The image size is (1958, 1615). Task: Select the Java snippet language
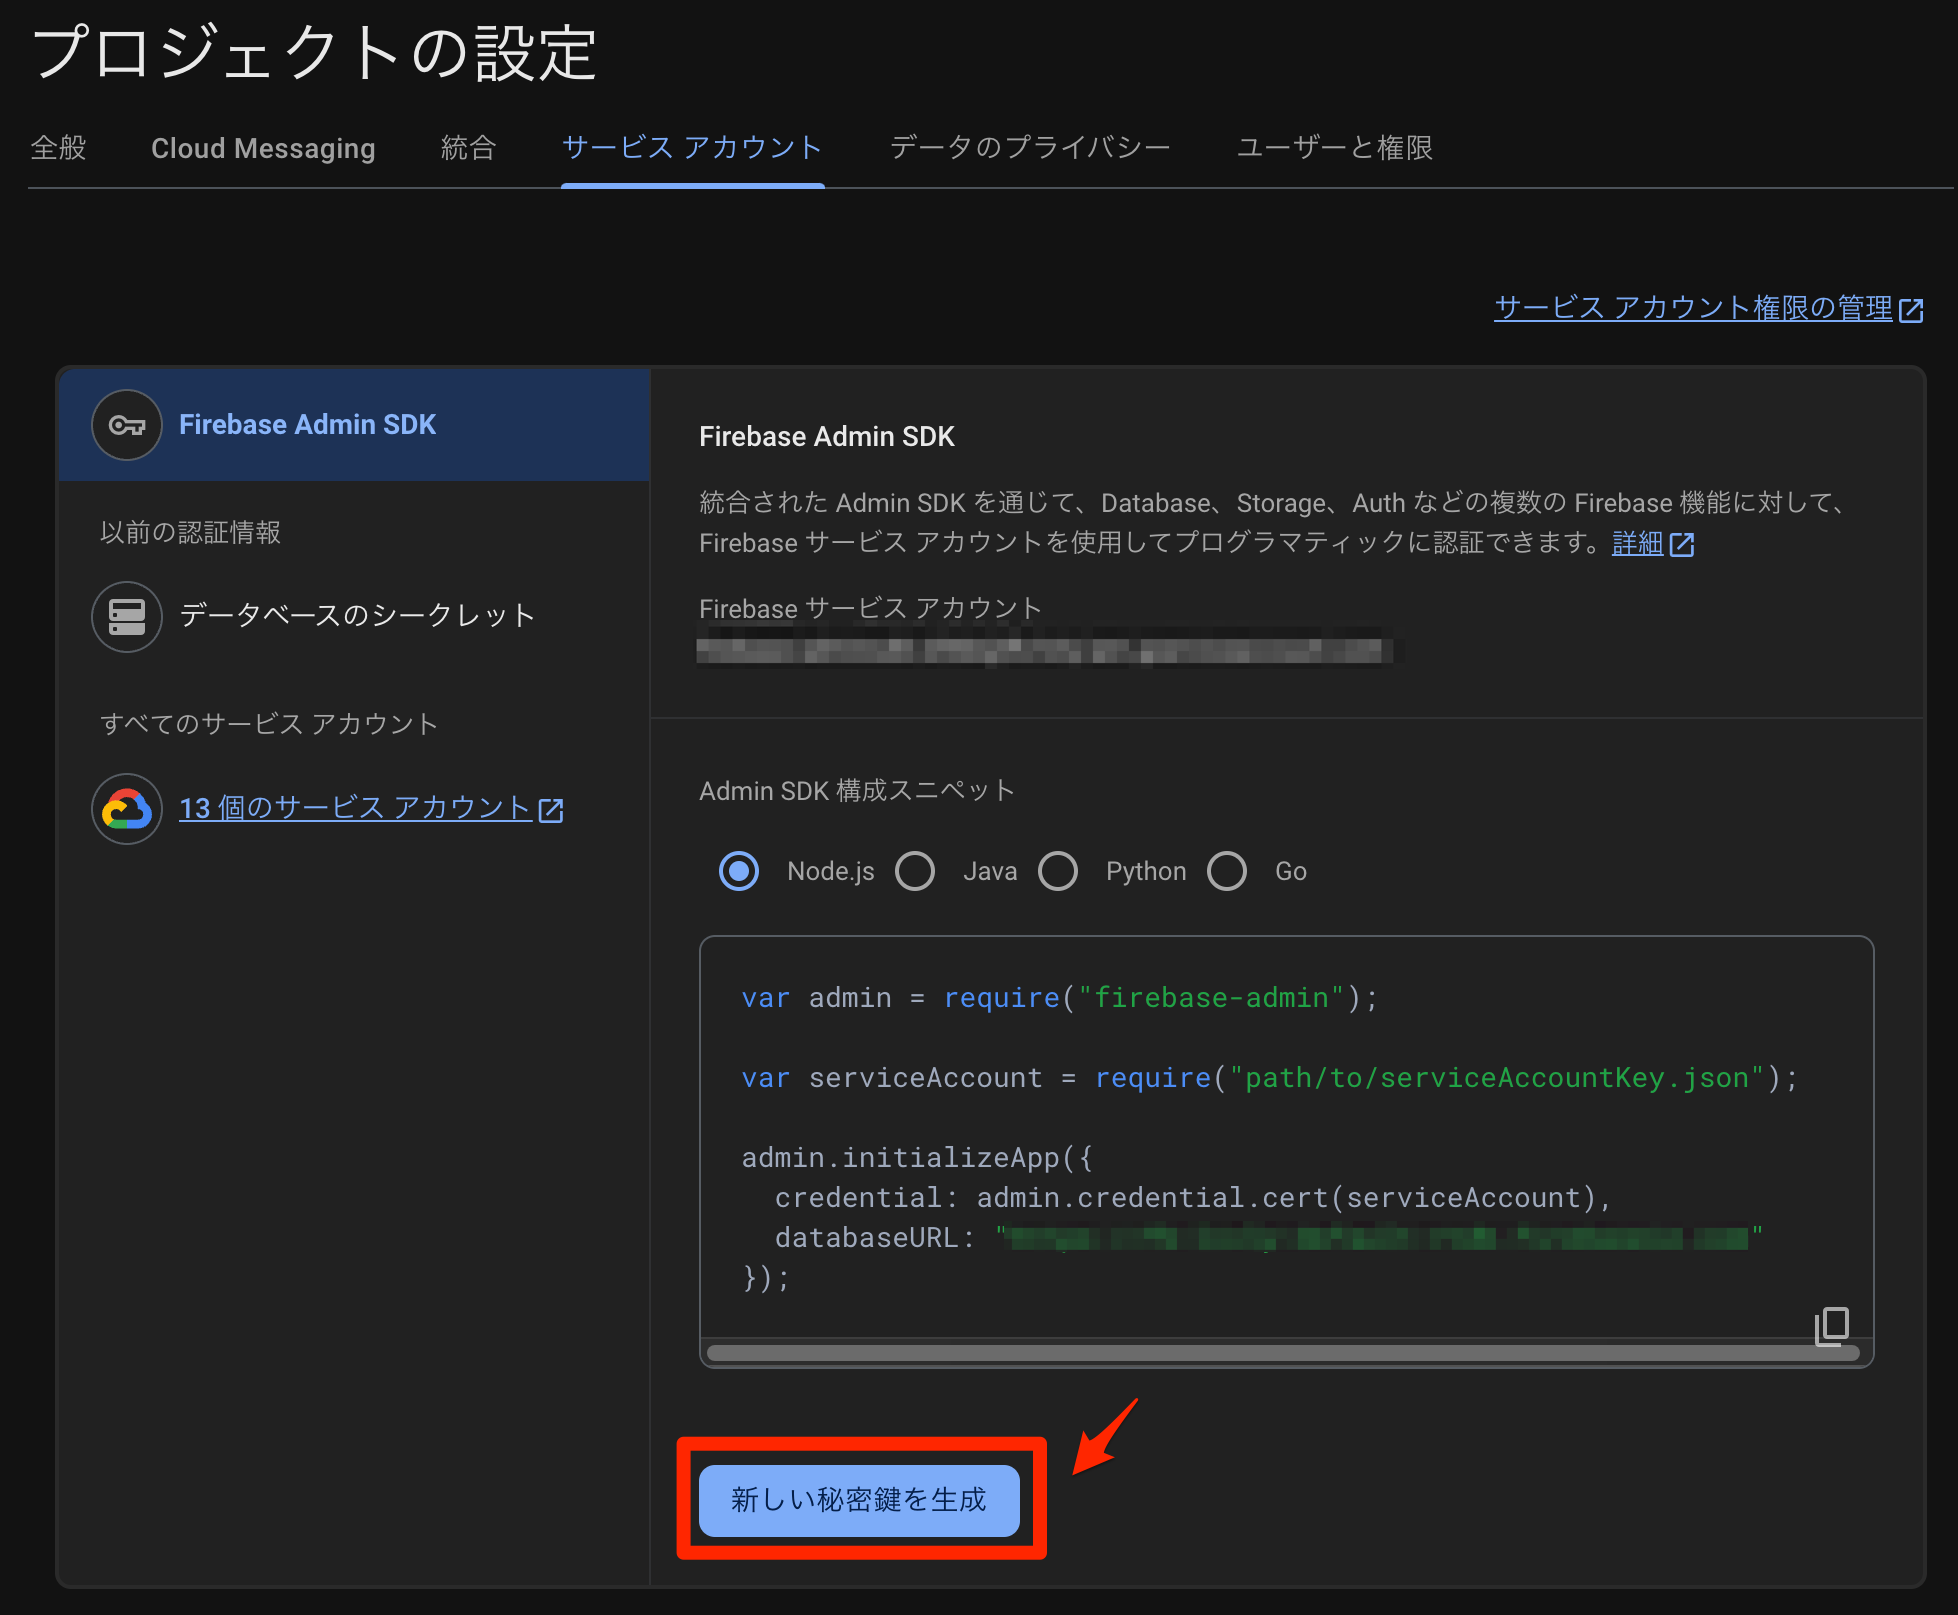click(x=915, y=871)
